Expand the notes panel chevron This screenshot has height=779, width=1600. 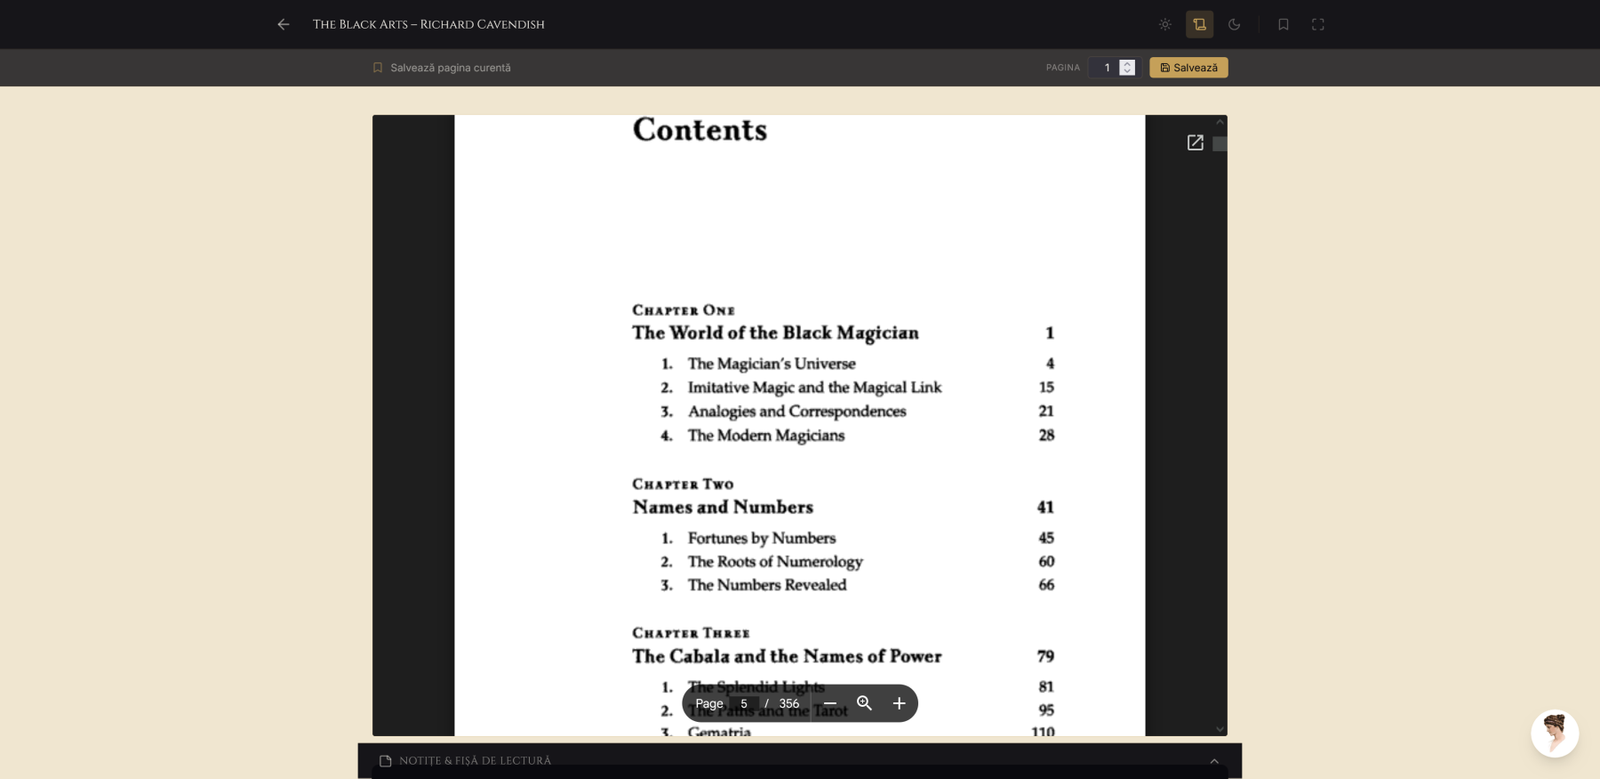point(1214,761)
